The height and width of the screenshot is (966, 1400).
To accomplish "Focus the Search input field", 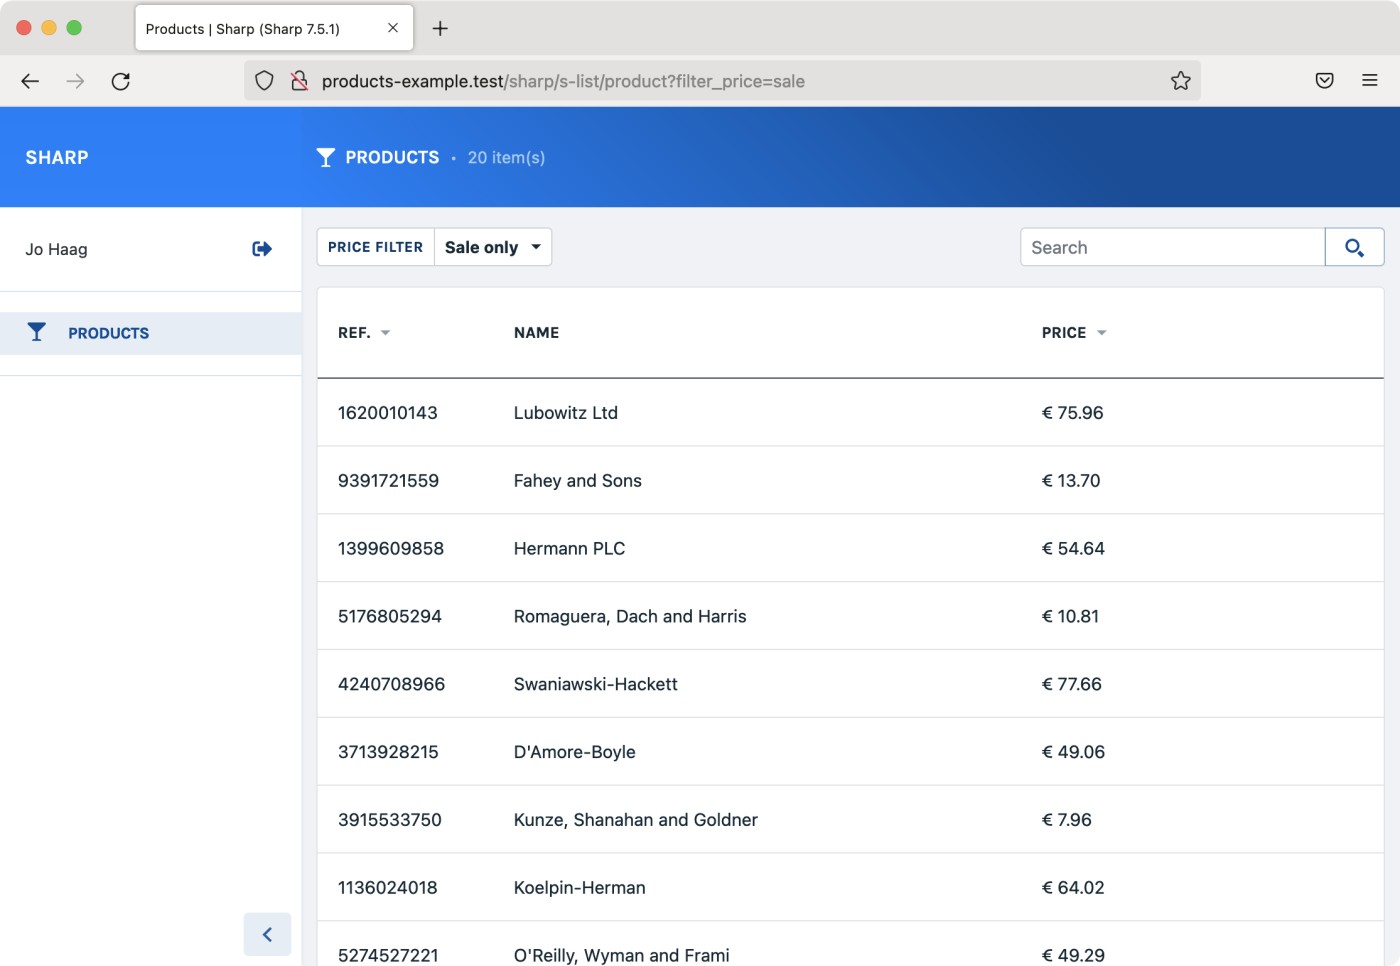I will [x=1171, y=248].
